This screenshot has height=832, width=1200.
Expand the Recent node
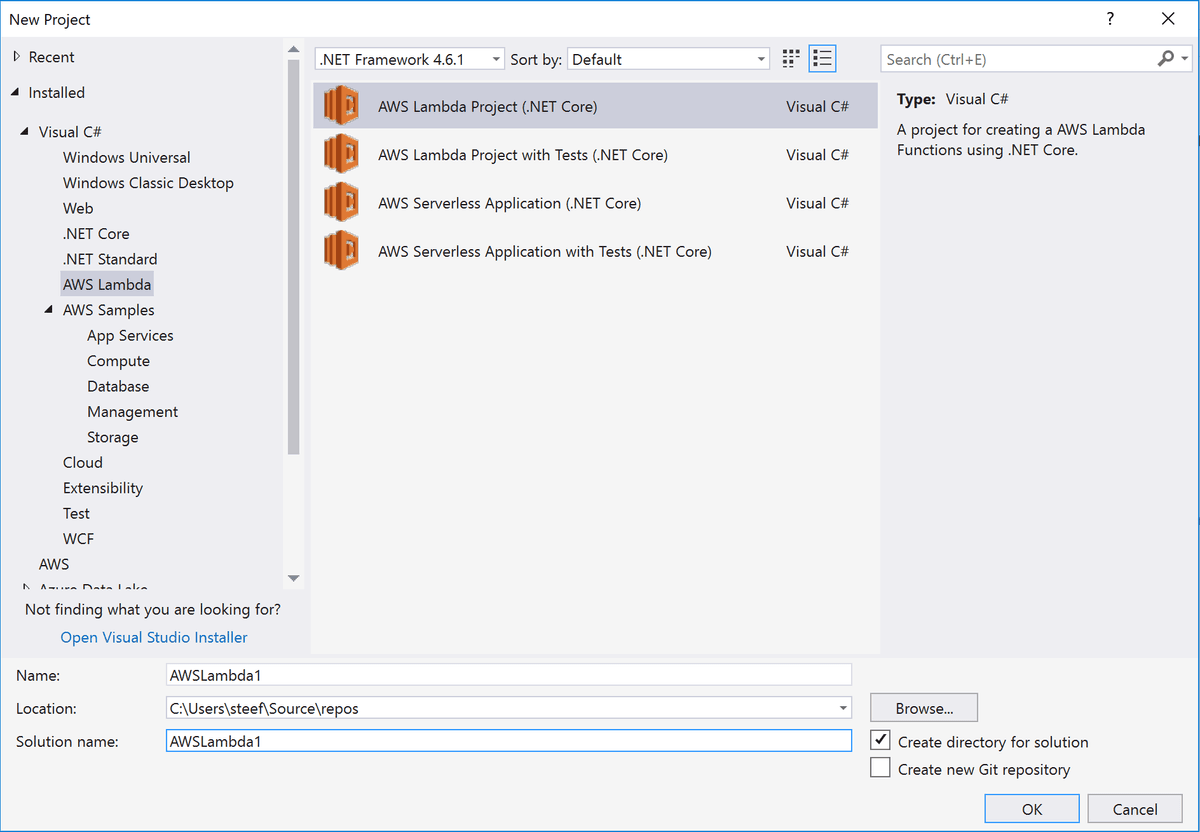pos(16,57)
